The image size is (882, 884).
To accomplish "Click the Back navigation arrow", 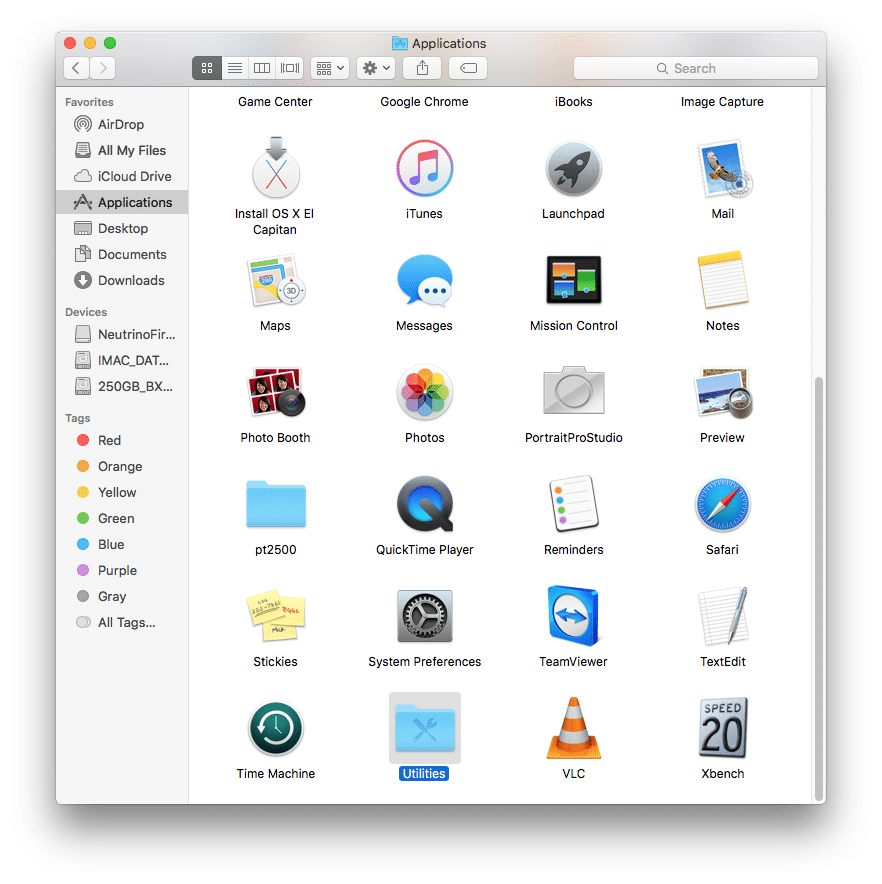I will (x=77, y=68).
